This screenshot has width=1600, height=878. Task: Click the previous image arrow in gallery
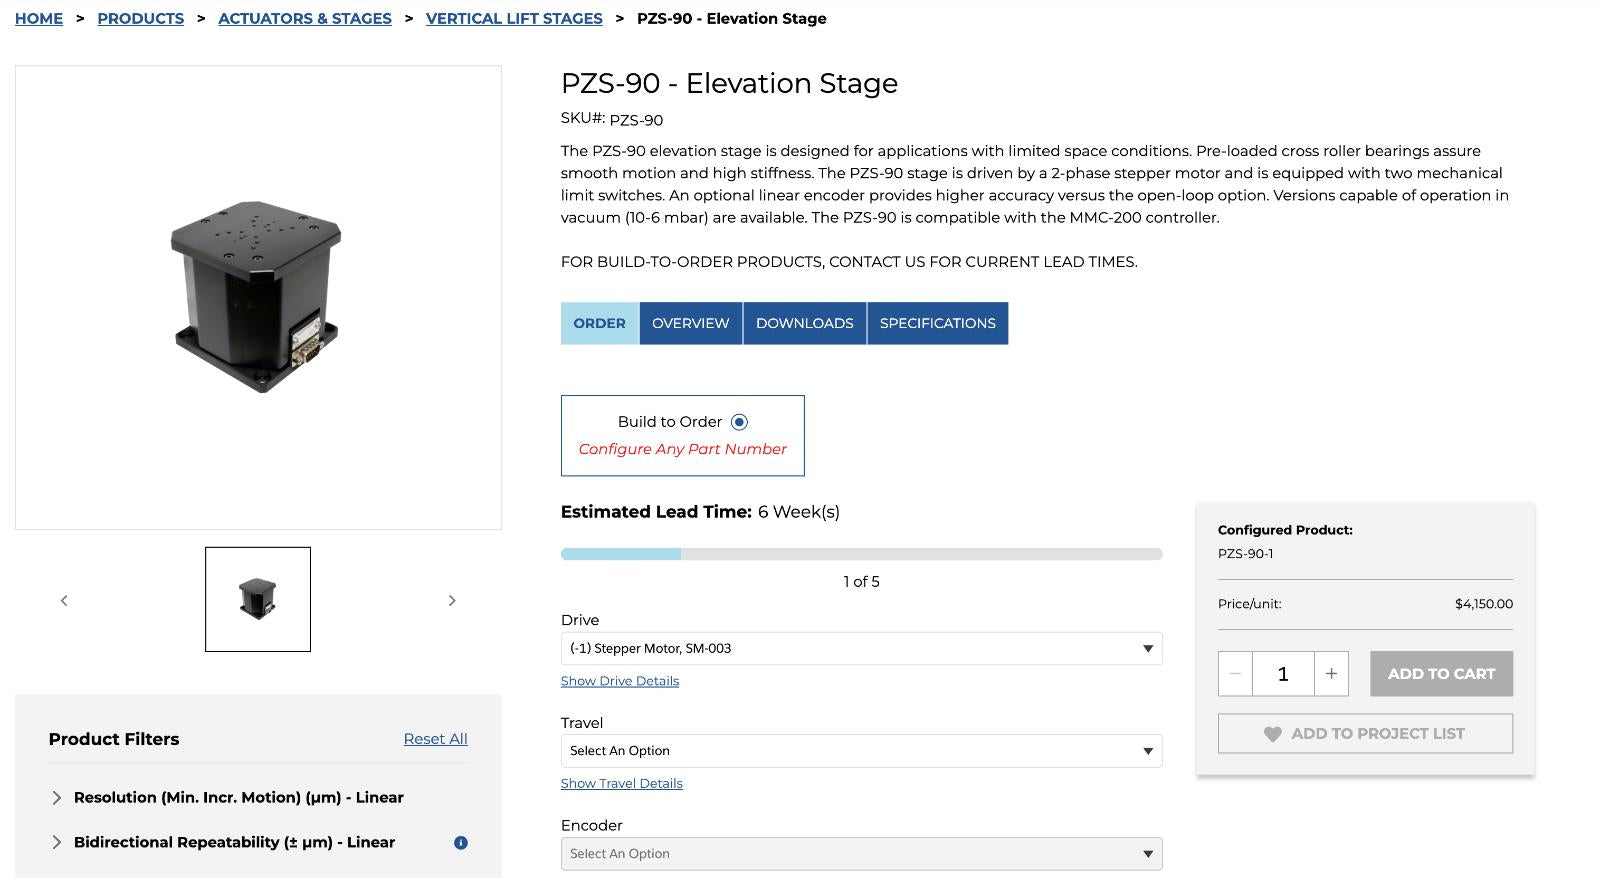(64, 600)
